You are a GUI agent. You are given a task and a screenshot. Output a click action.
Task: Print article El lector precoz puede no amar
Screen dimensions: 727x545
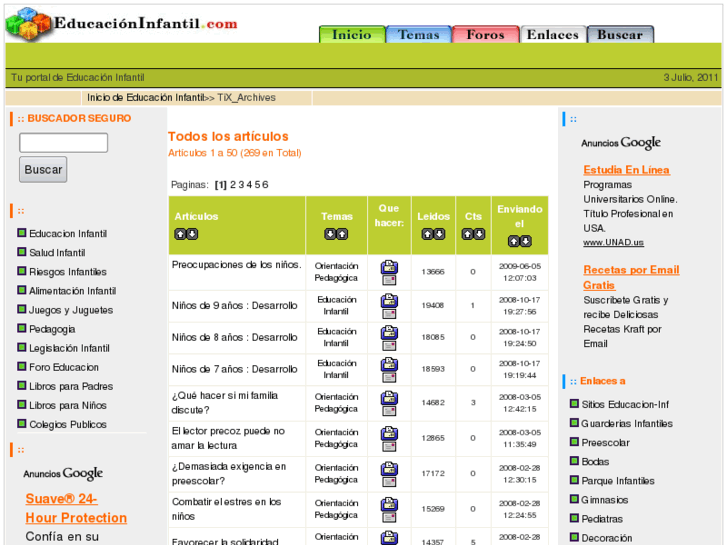389,433
